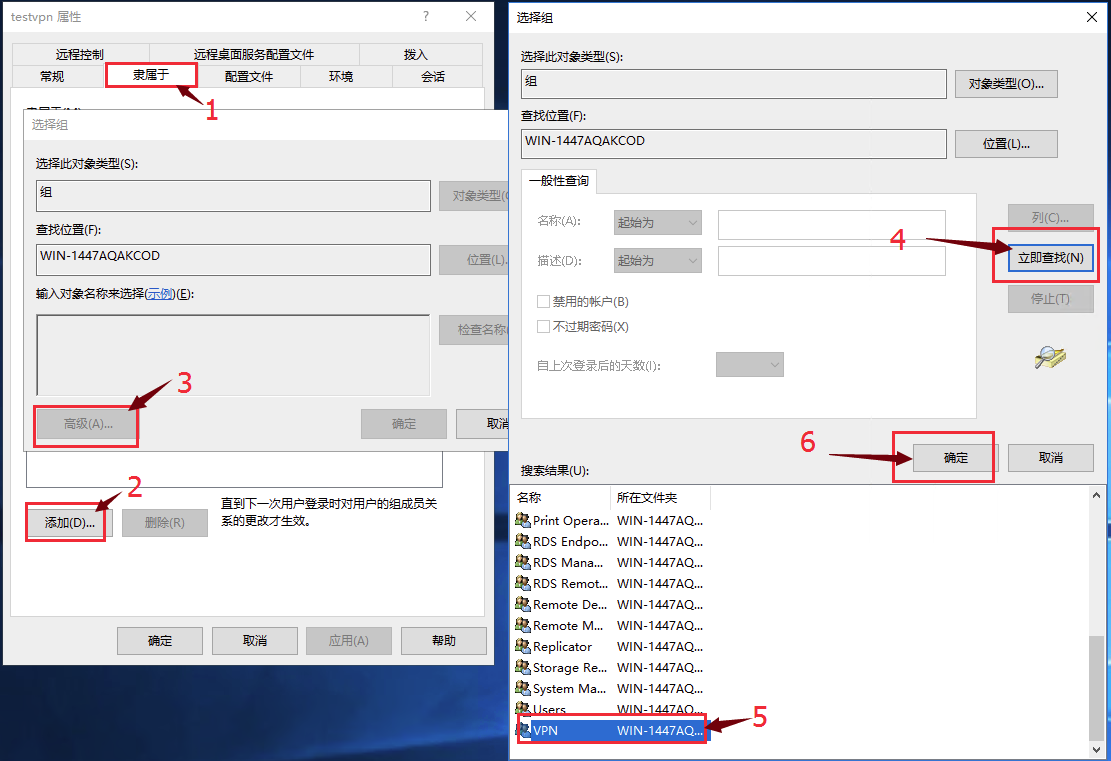Select the Storage Re... group icon

coord(523,667)
